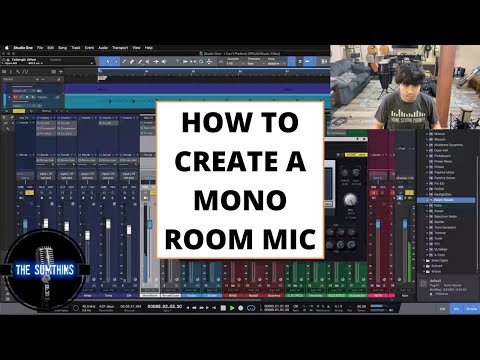Click the red mixer channel fader handle
Screen dimensions: 480x360
378,224
